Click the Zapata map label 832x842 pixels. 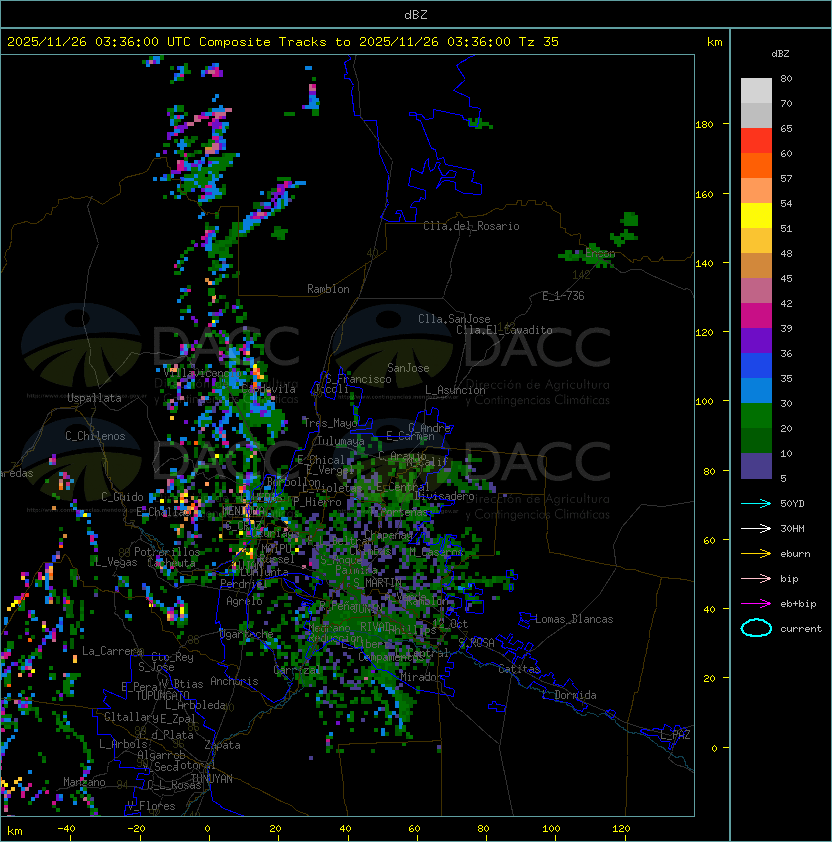(x=222, y=745)
